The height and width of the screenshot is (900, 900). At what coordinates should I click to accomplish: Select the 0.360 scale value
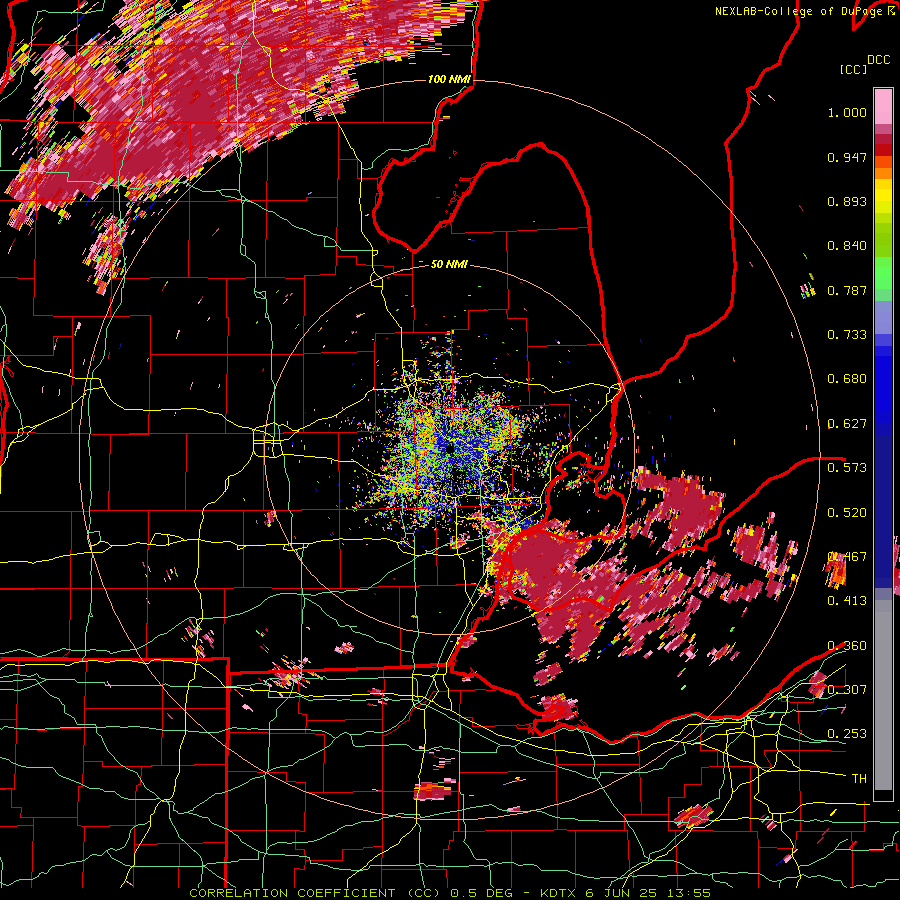coord(847,646)
